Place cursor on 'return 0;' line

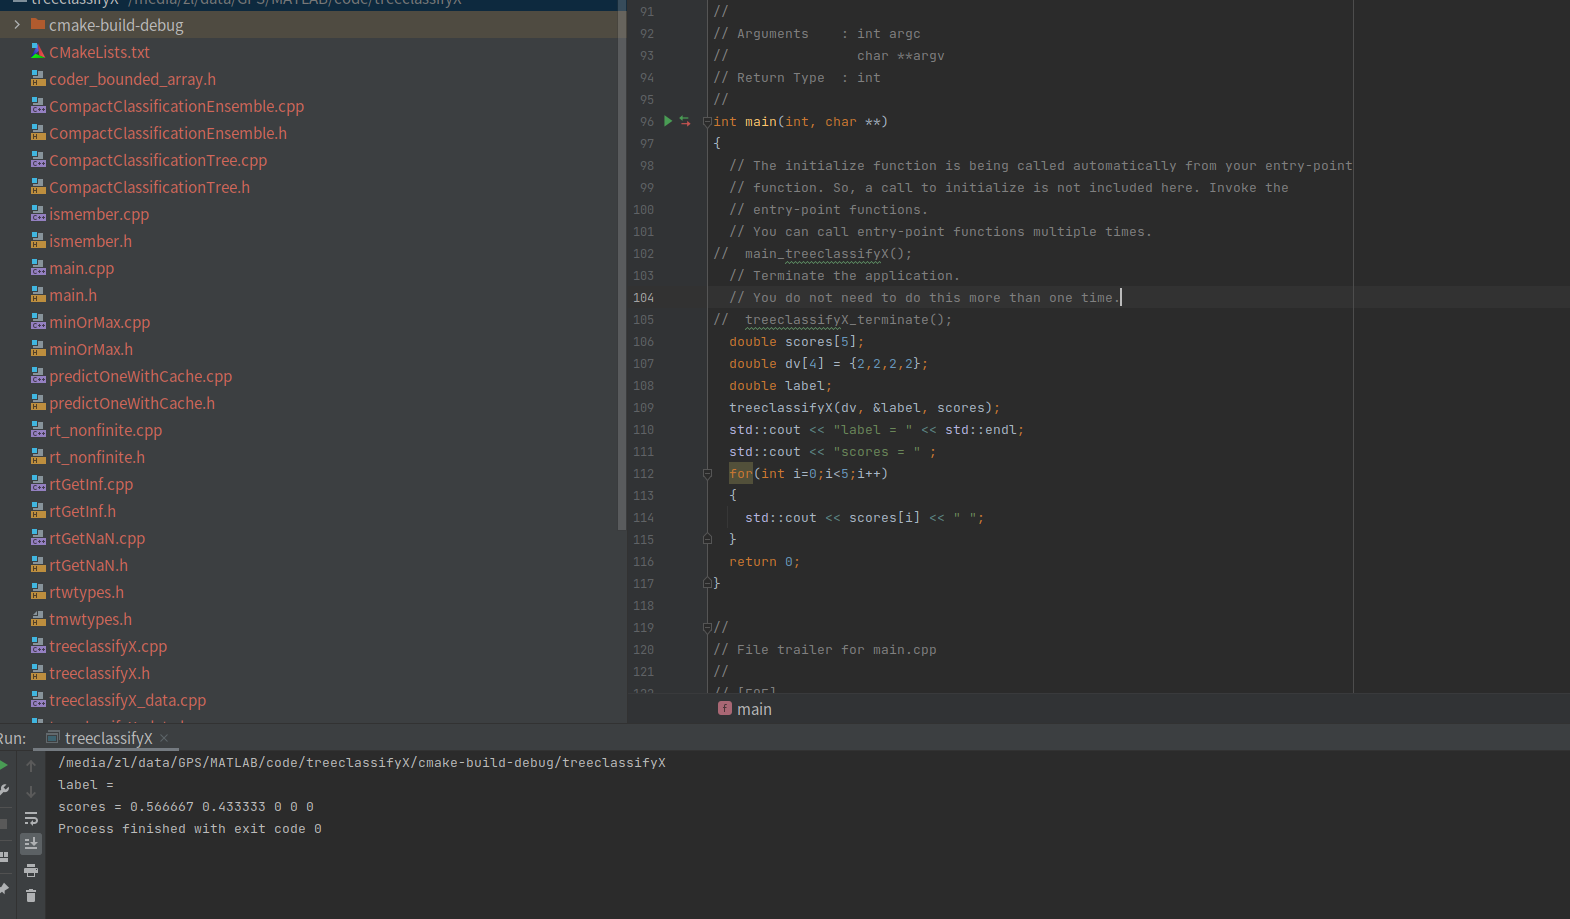(x=764, y=562)
